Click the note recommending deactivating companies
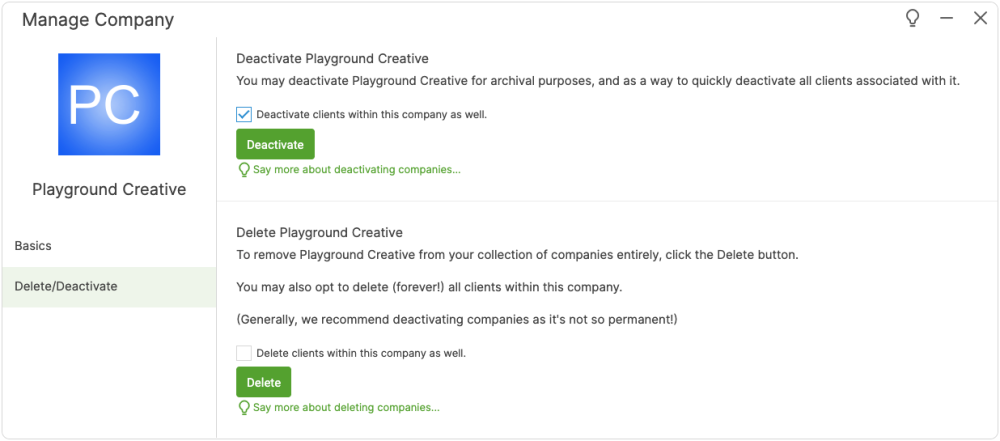The height and width of the screenshot is (441, 1000). point(456,320)
